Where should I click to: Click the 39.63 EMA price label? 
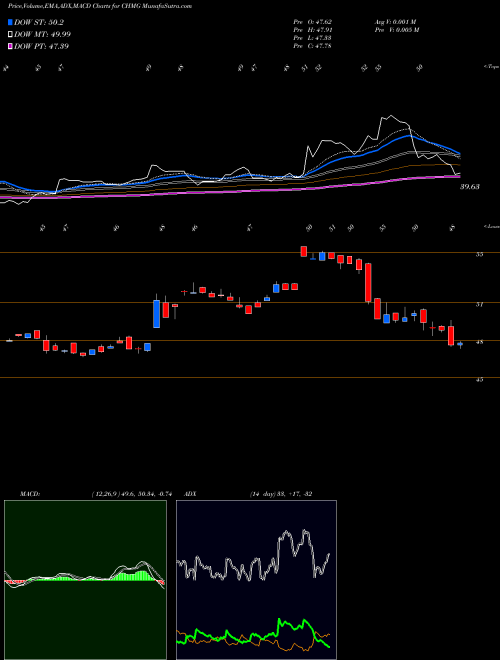point(470,186)
